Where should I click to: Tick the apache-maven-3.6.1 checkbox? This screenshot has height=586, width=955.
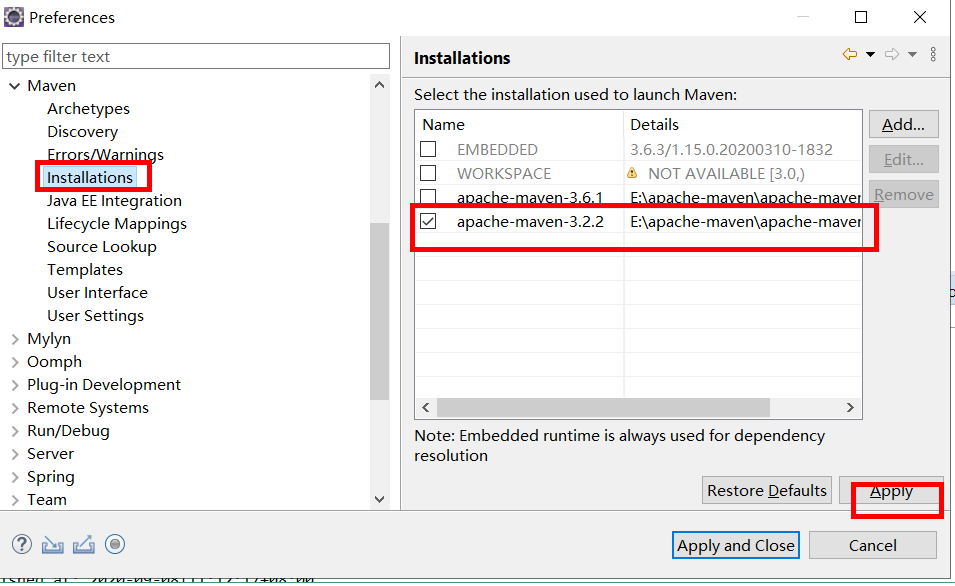(x=428, y=197)
